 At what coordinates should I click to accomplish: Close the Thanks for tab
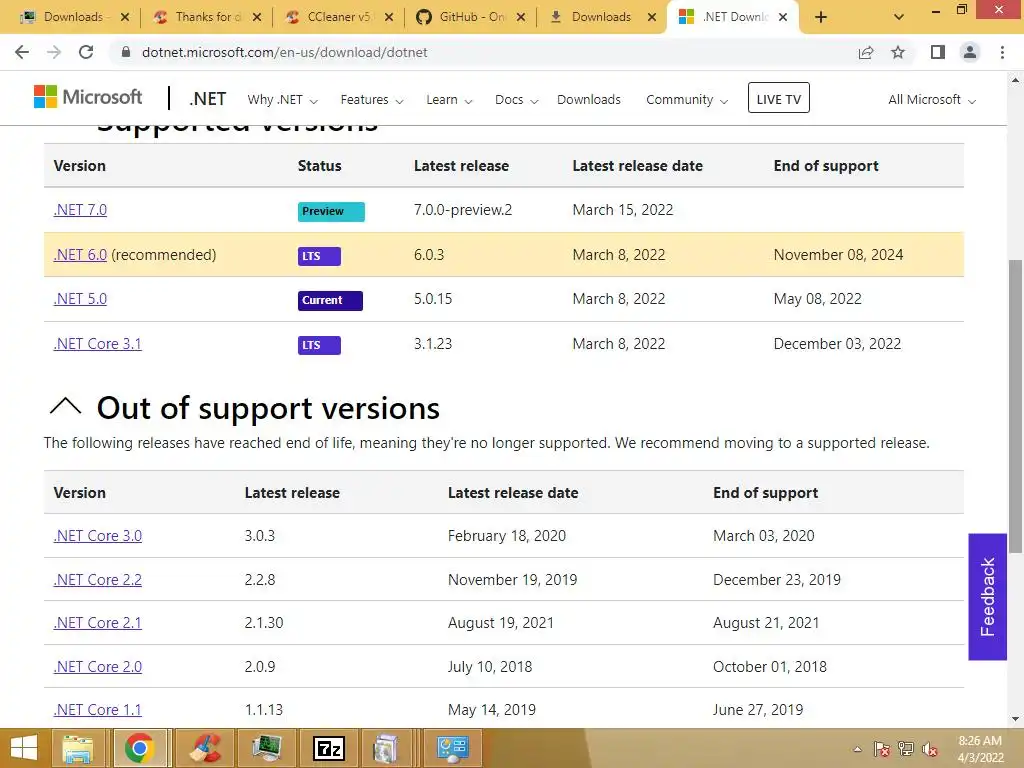tap(257, 17)
